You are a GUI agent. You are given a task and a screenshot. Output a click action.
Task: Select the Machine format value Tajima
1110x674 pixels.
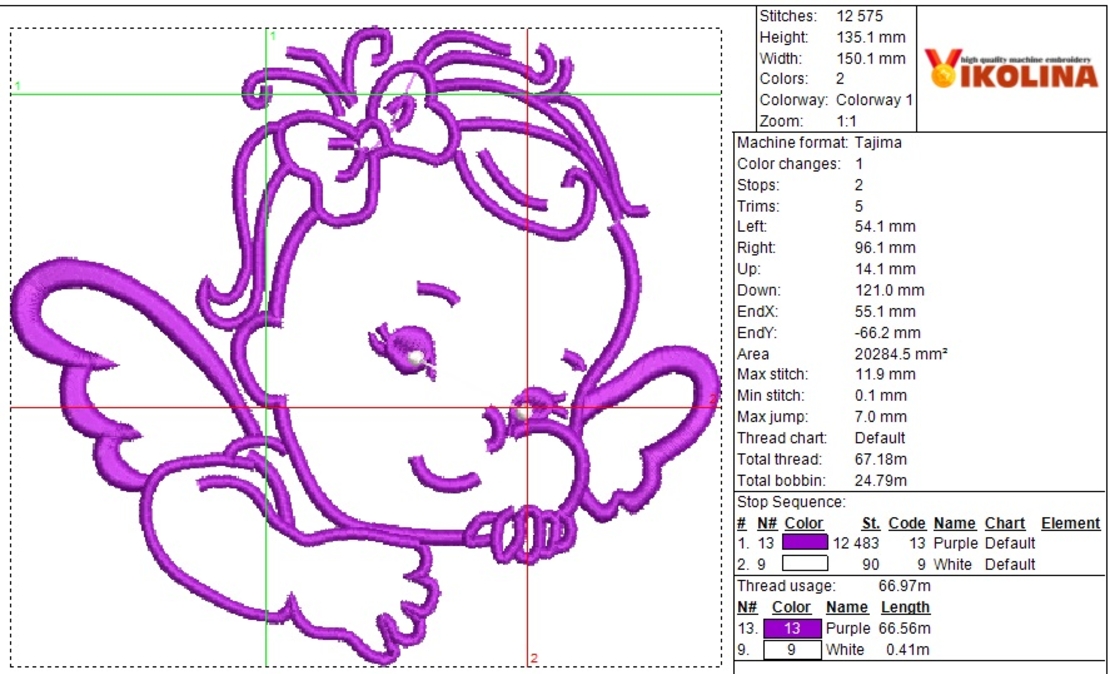[879, 142]
